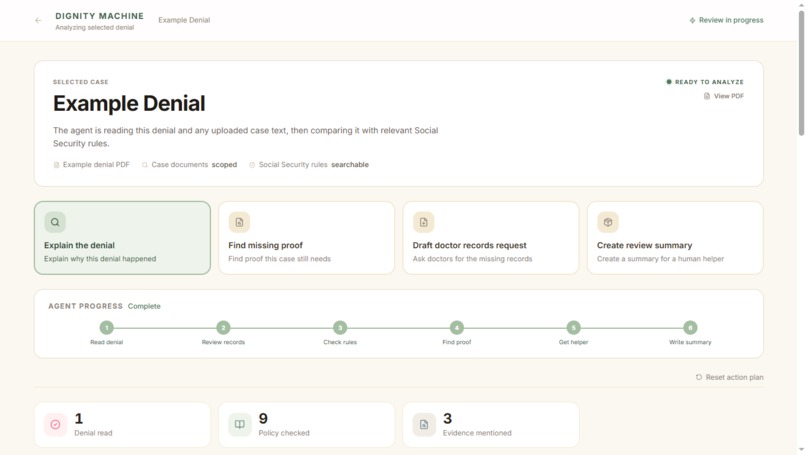Click Case documents scoped text
Image resolution: width=806 pixels, height=455 pixels.
[x=194, y=165]
